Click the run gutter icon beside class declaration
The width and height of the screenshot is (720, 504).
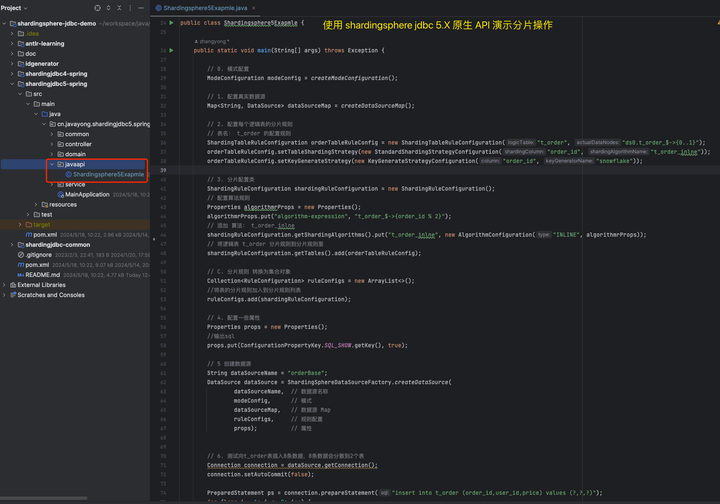171,21
